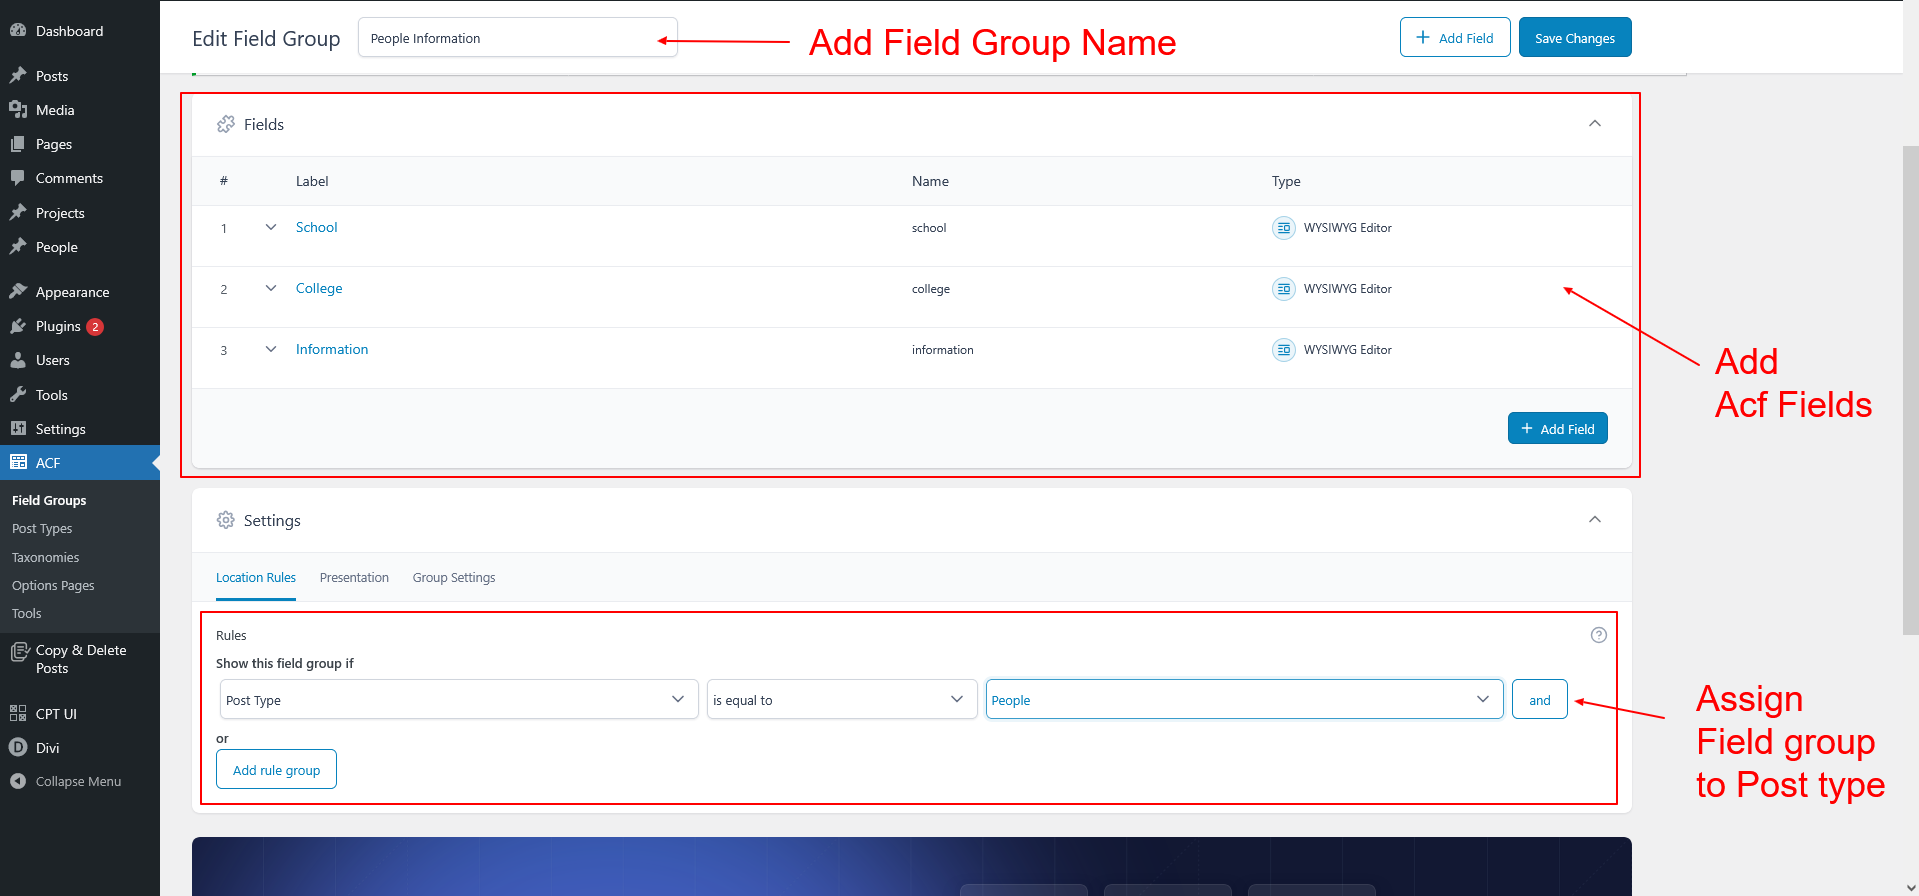
Task: Click the Comments bubble icon
Action: [18, 178]
